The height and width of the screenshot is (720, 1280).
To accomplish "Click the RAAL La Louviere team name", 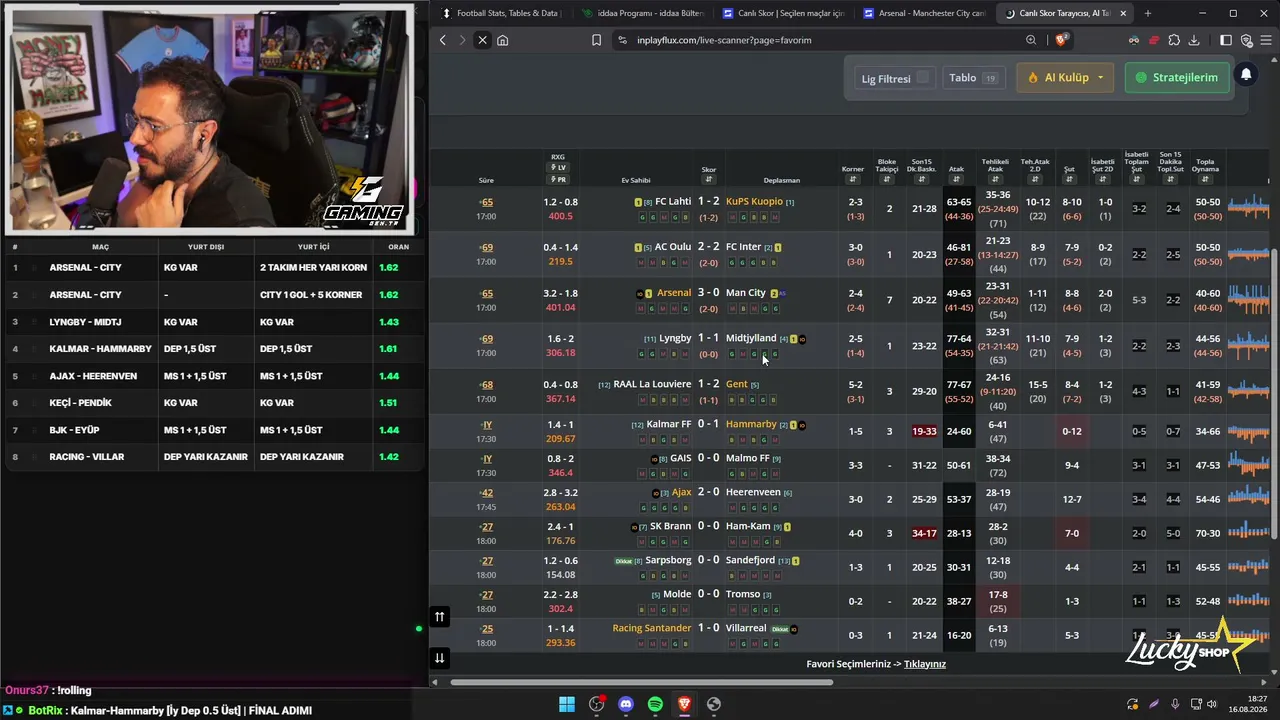I will tap(652, 384).
